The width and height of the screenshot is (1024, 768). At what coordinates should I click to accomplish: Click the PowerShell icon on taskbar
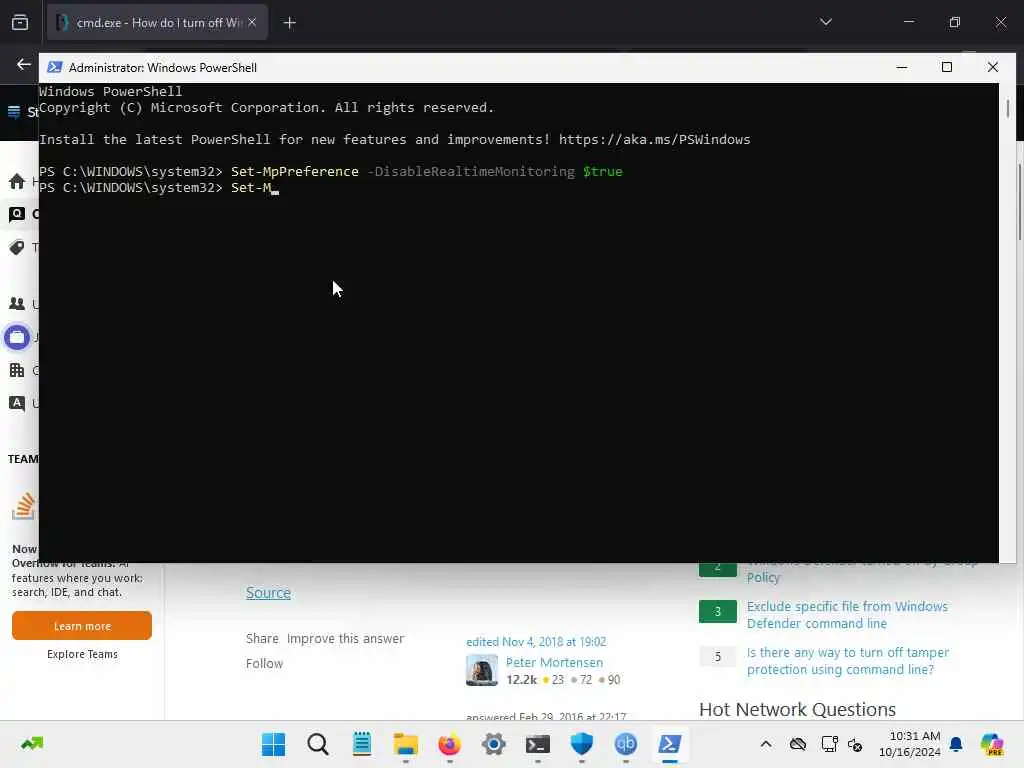pyautogui.click(x=669, y=744)
